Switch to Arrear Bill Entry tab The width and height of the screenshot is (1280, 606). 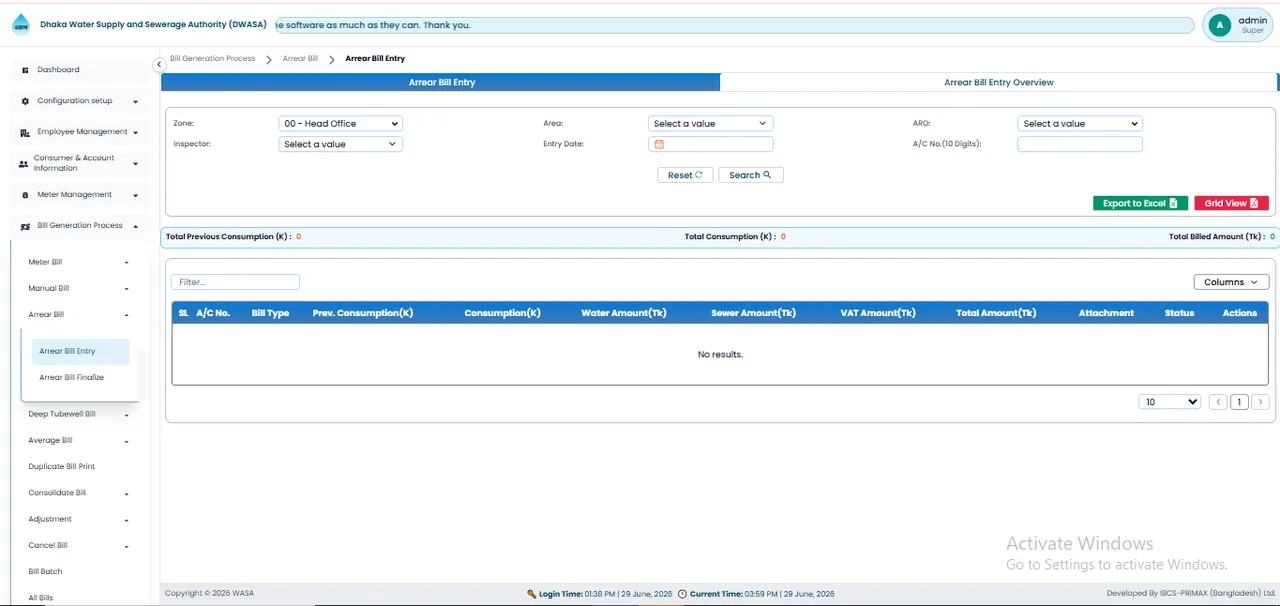441,82
